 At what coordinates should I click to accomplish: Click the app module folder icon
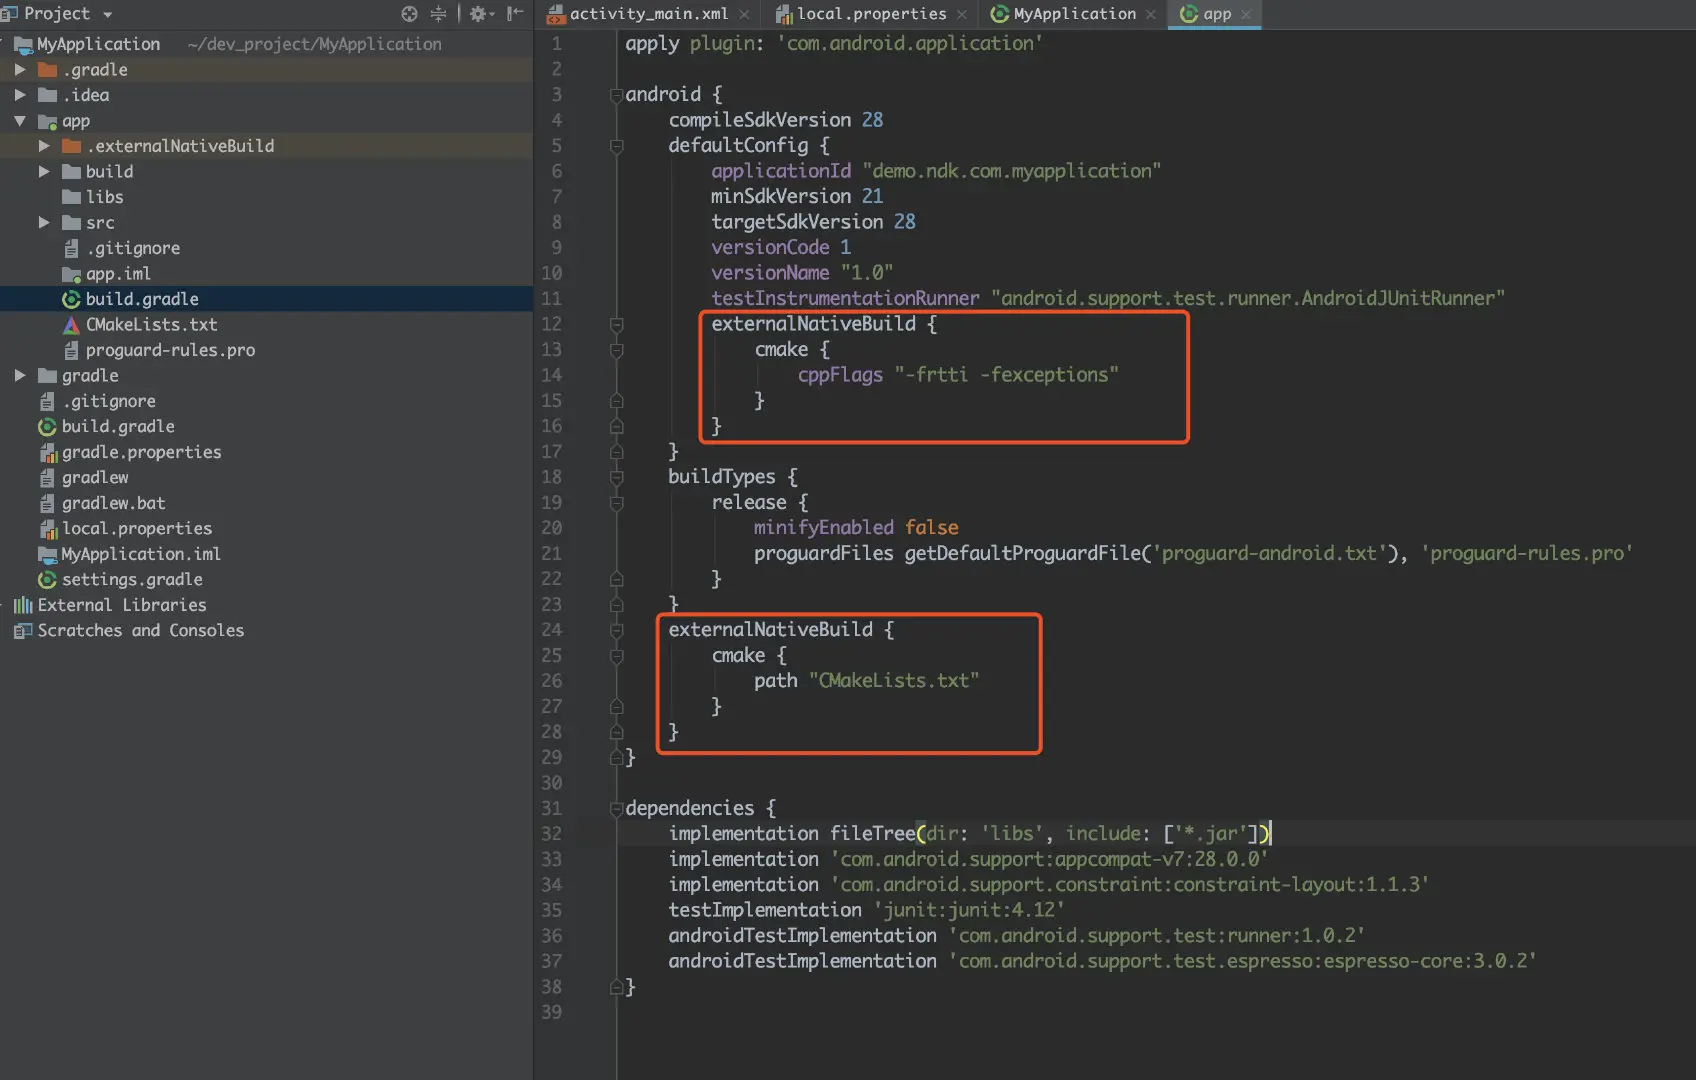pos(47,121)
